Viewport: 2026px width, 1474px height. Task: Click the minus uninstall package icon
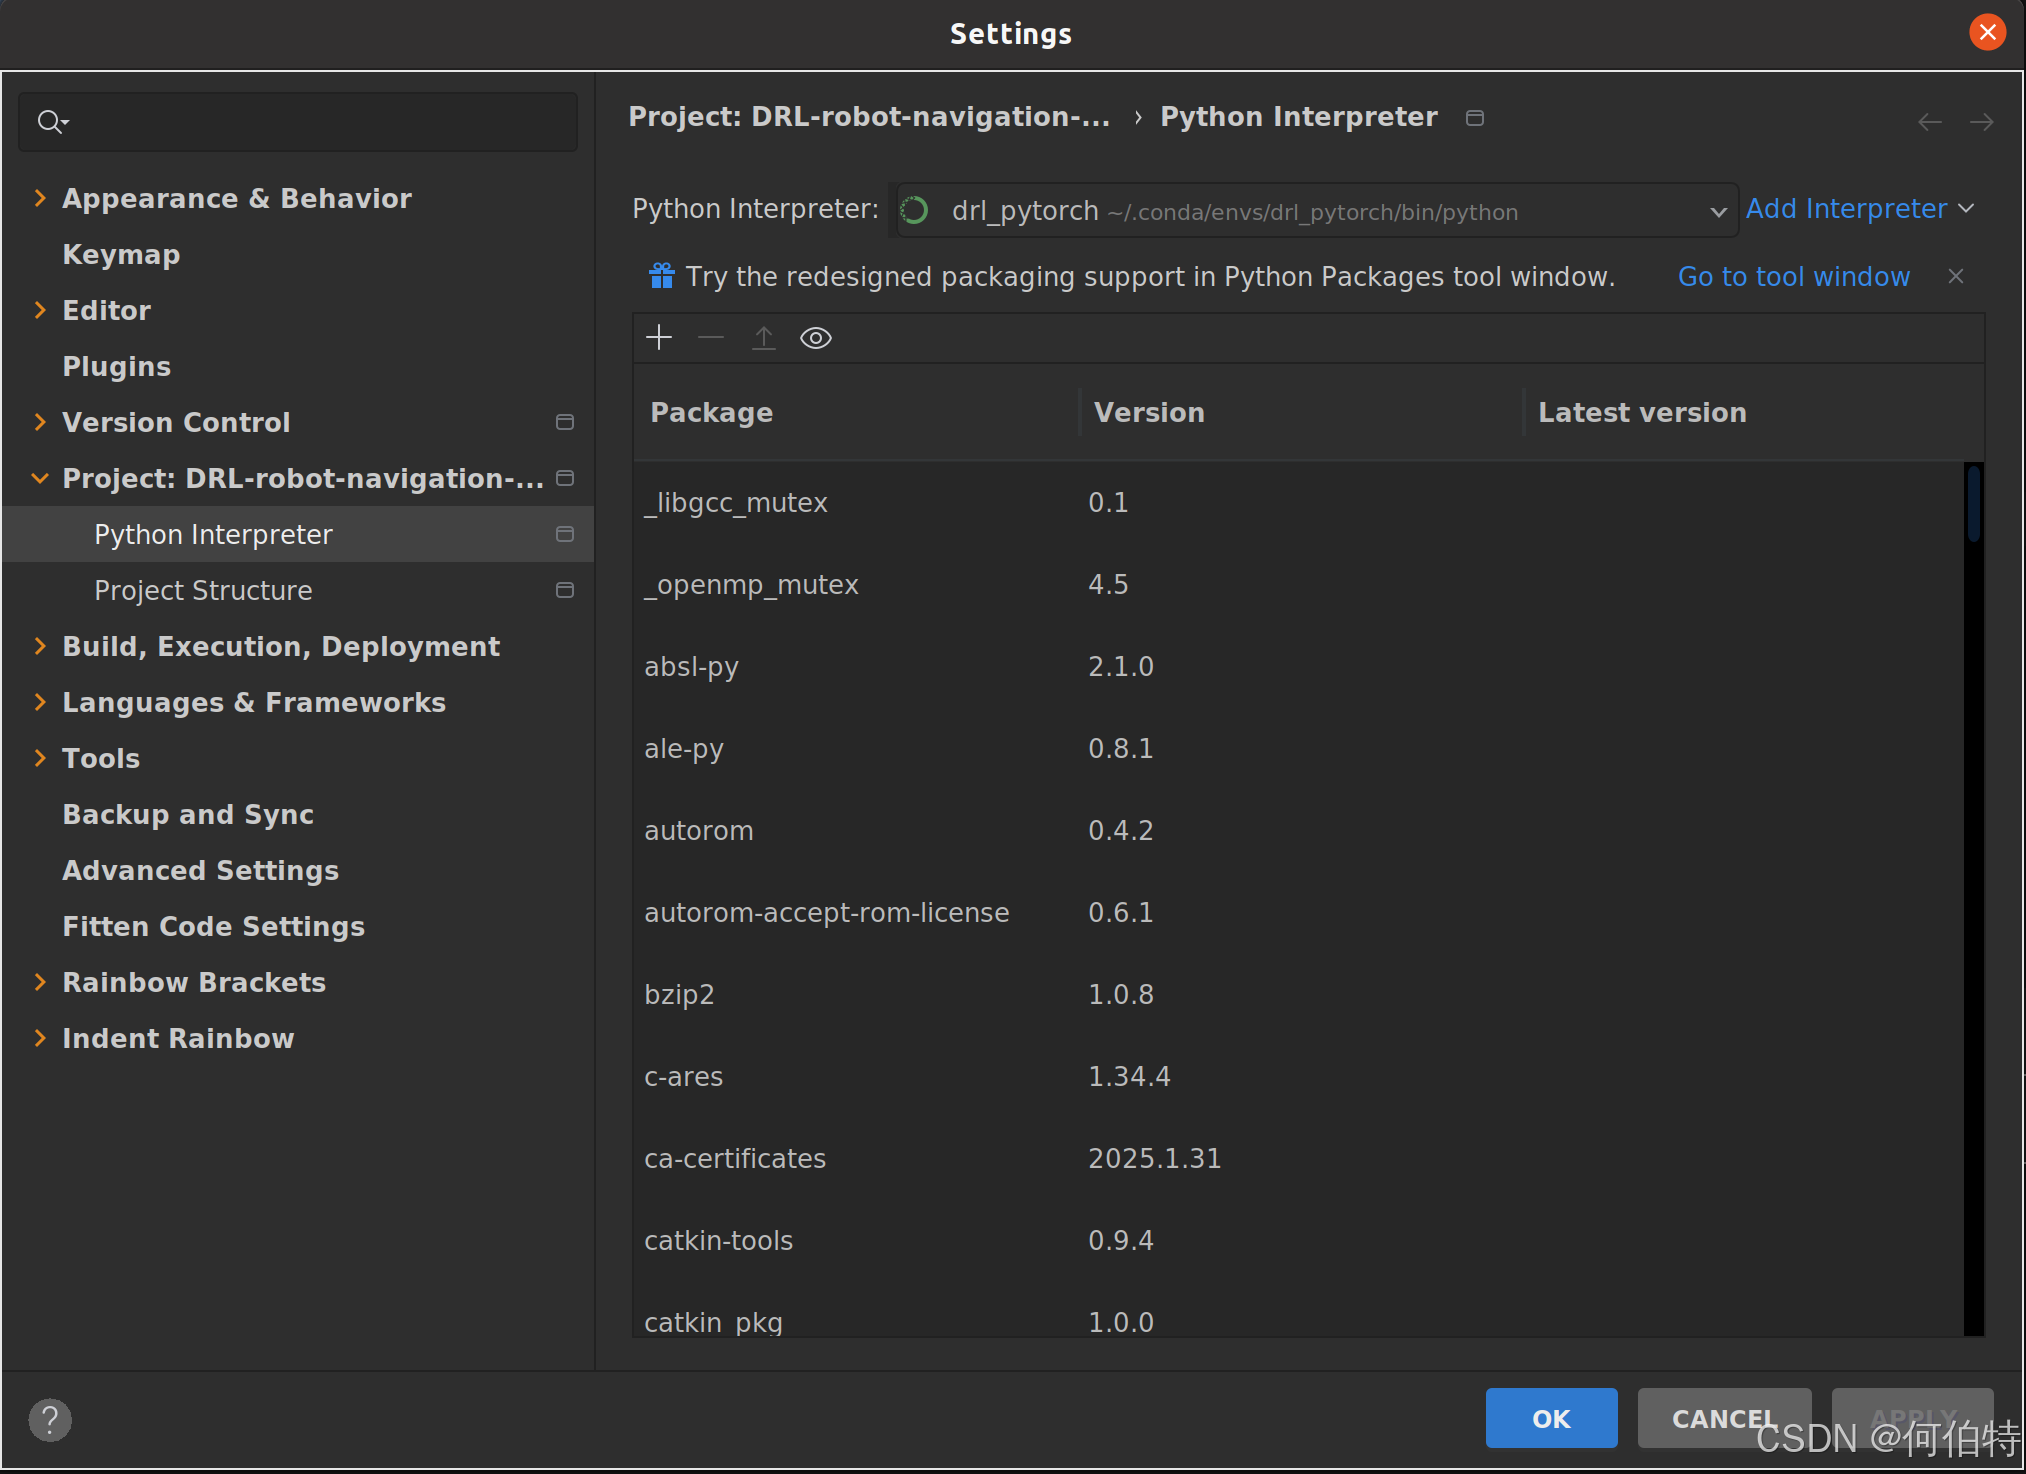click(711, 338)
